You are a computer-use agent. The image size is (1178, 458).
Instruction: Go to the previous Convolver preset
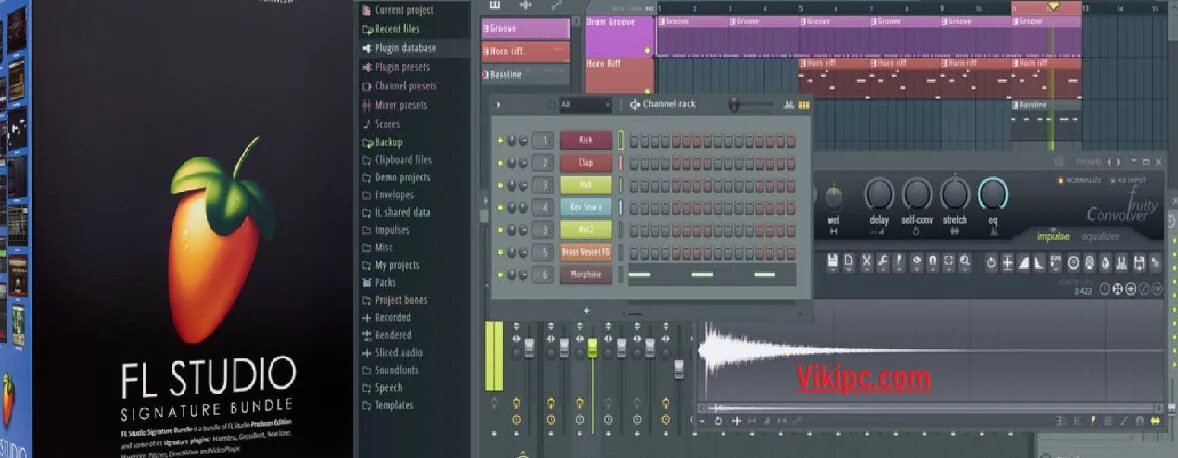click(x=1110, y=161)
